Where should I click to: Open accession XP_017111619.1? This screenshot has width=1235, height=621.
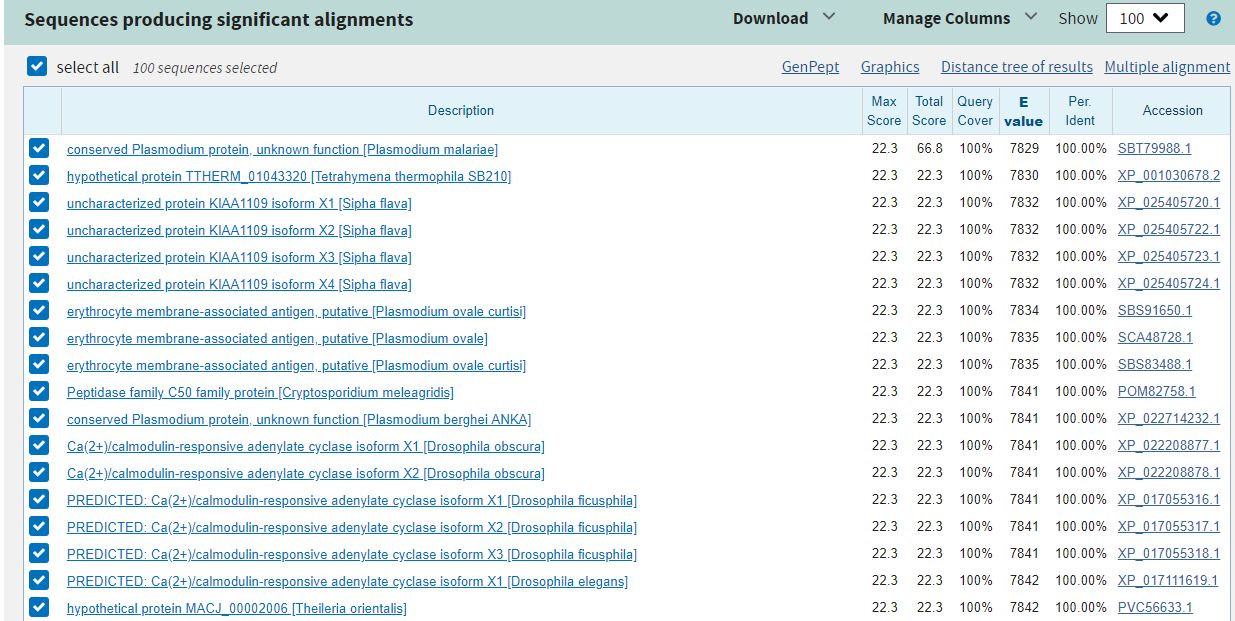coord(1169,580)
